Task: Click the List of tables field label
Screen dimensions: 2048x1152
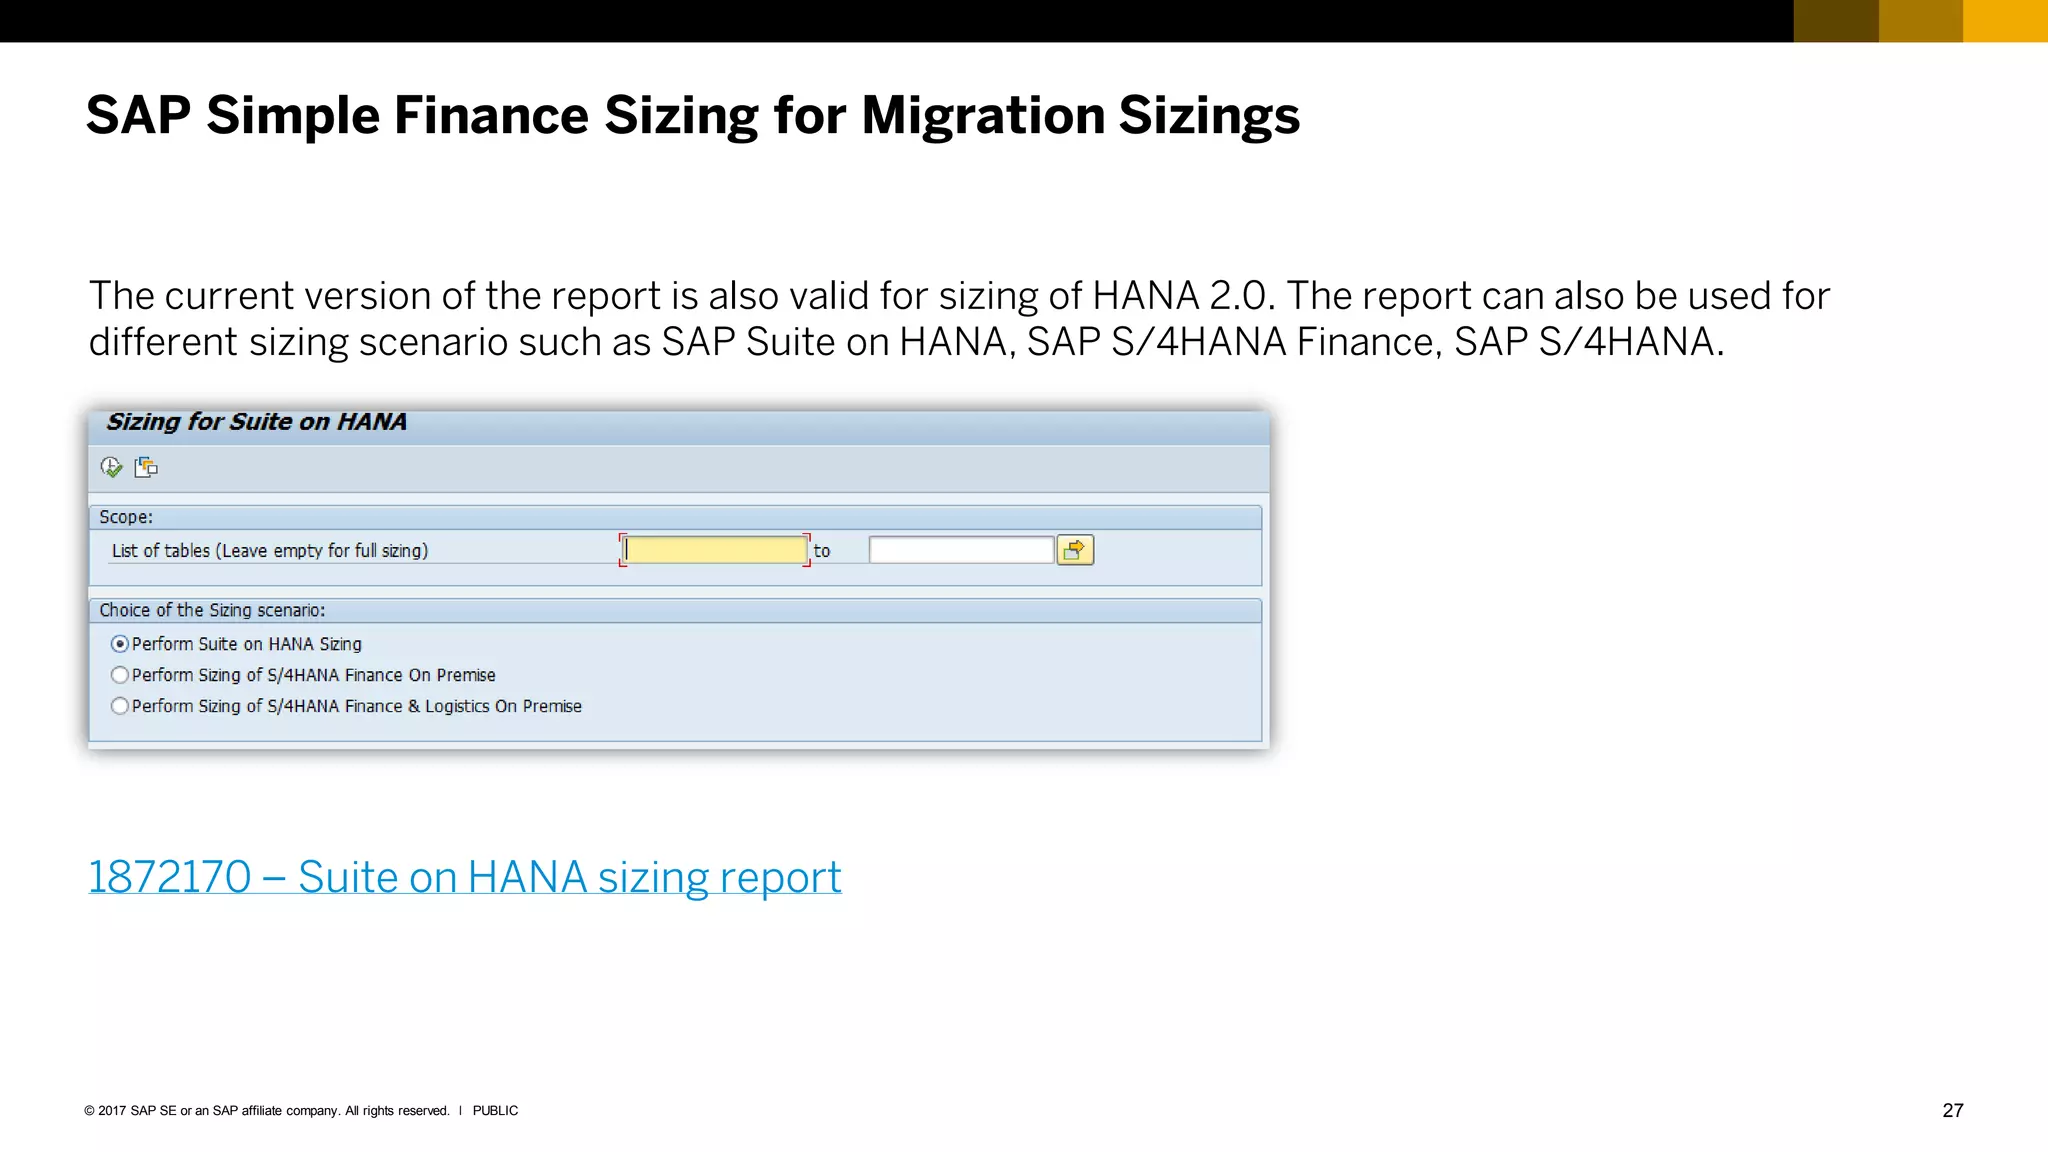Action: [x=270, y=551]
